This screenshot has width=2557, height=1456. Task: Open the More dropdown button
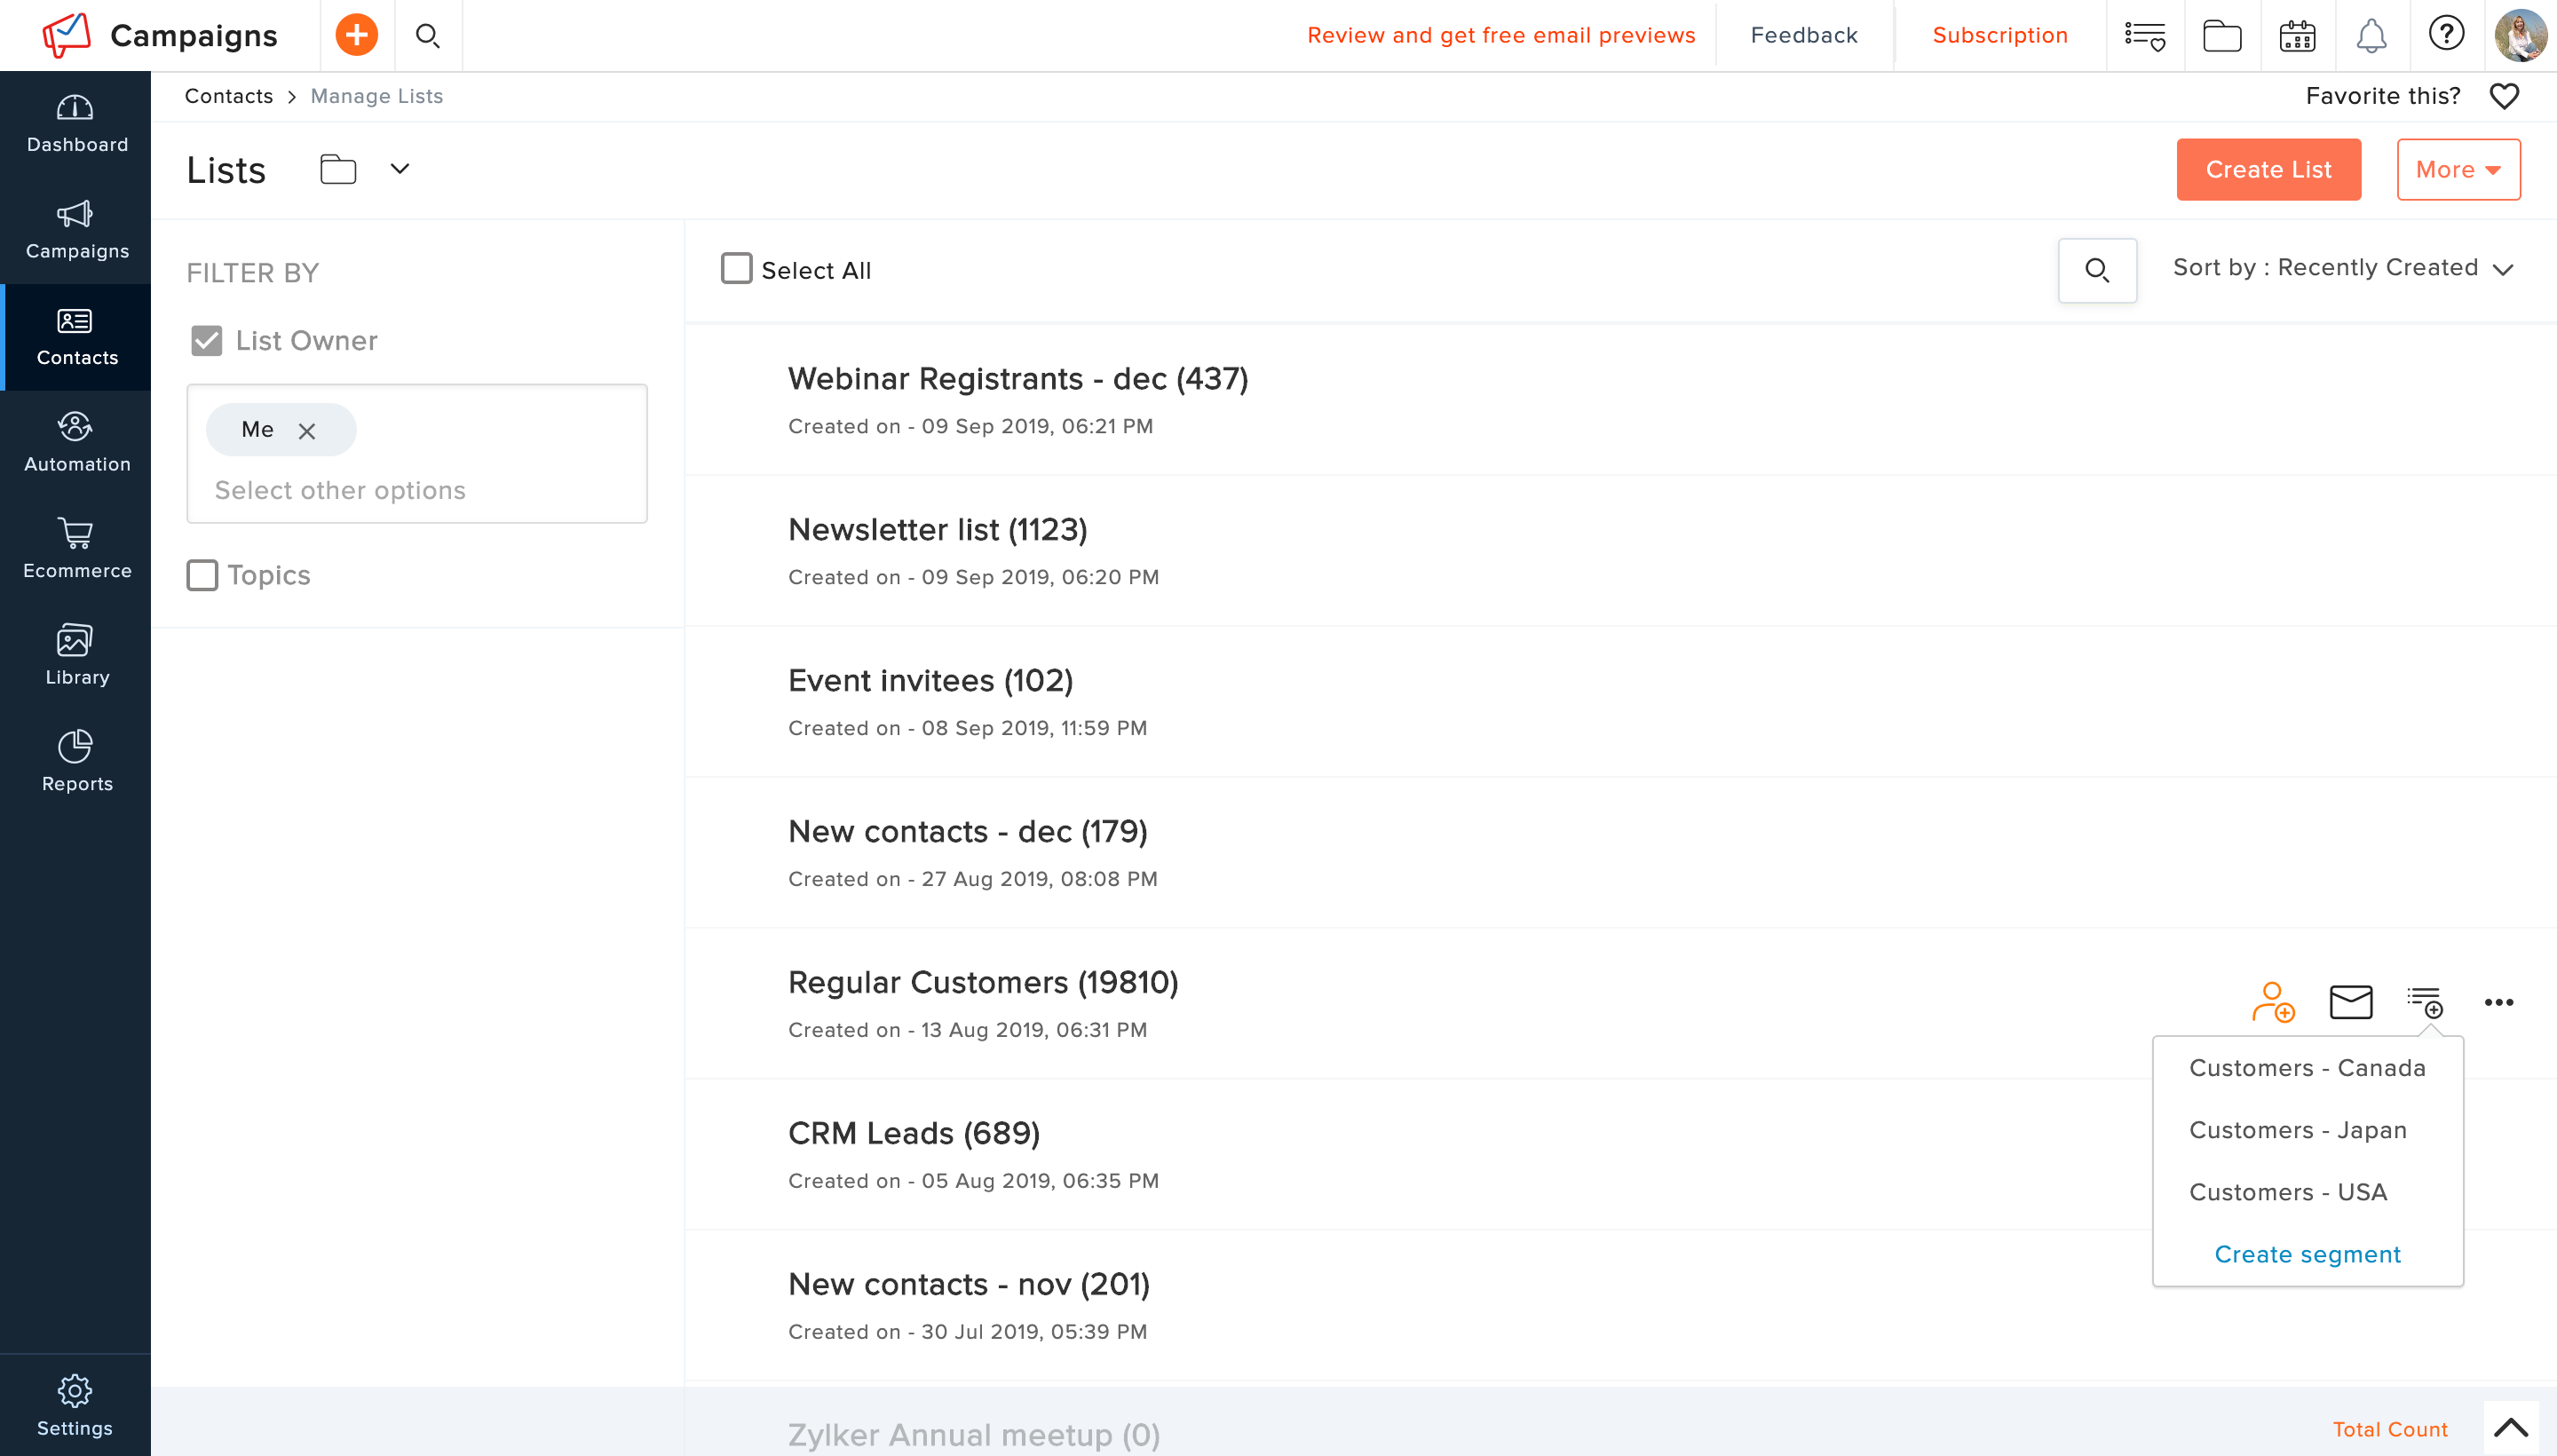[2458, 170]
